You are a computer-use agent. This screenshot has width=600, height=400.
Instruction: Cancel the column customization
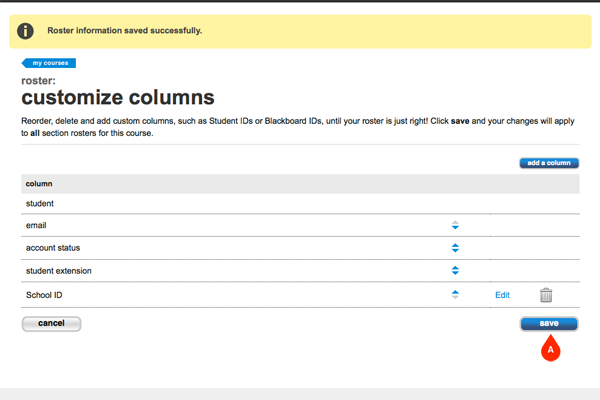(x=51, y=324)
